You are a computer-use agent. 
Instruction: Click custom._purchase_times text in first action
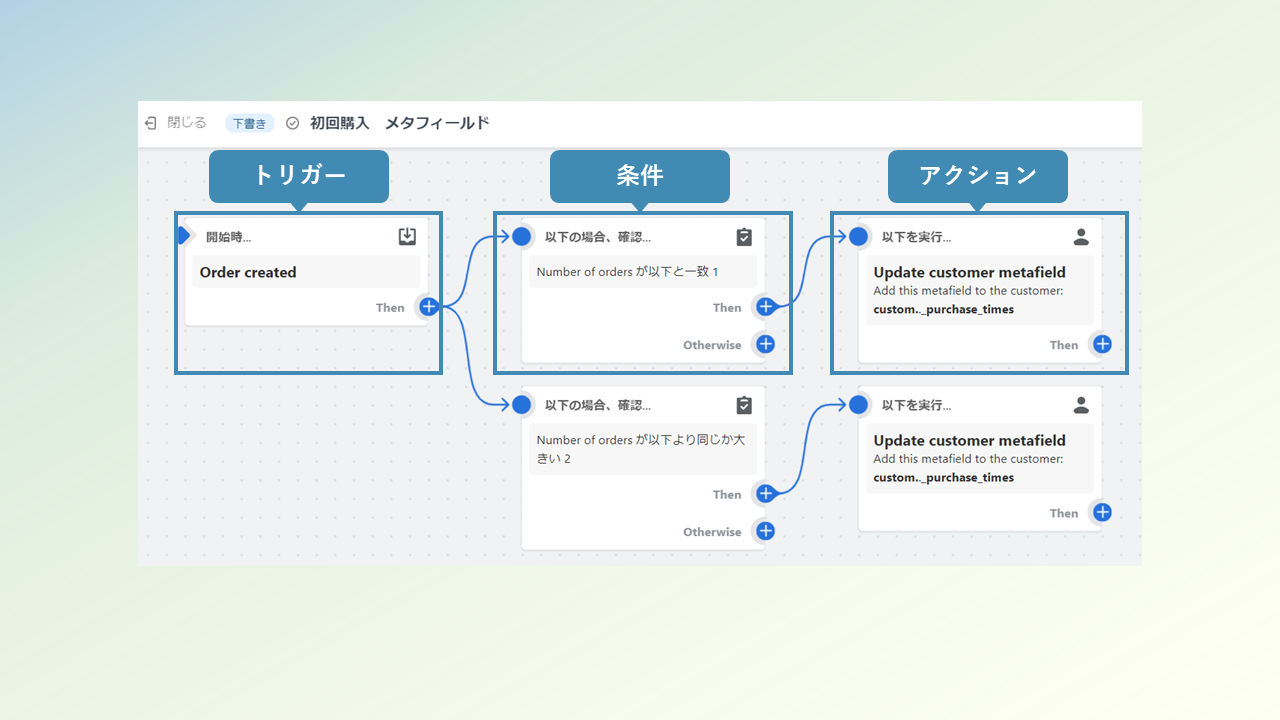pos(944,310)
